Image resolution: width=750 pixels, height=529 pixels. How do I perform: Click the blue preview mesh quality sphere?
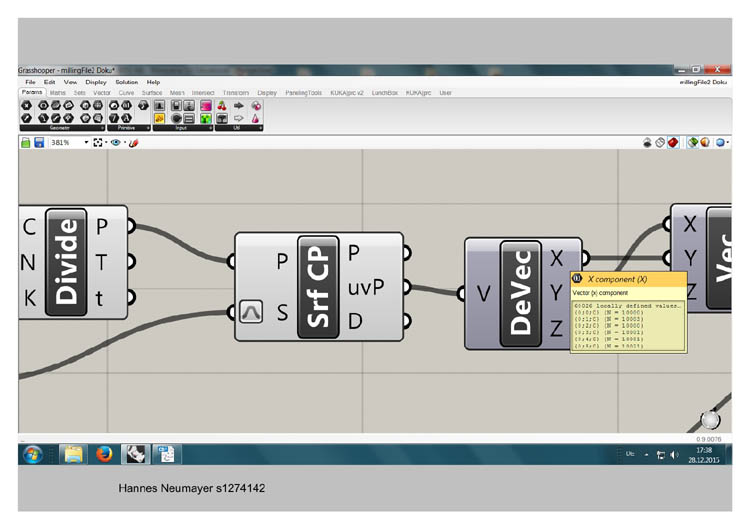719,143
